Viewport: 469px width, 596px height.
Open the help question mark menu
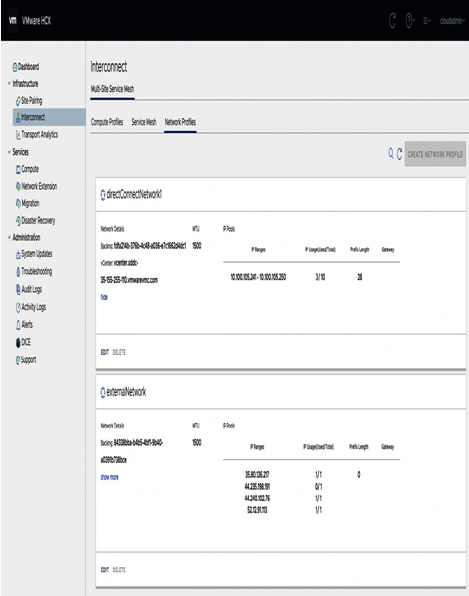[x=410, y=21]
